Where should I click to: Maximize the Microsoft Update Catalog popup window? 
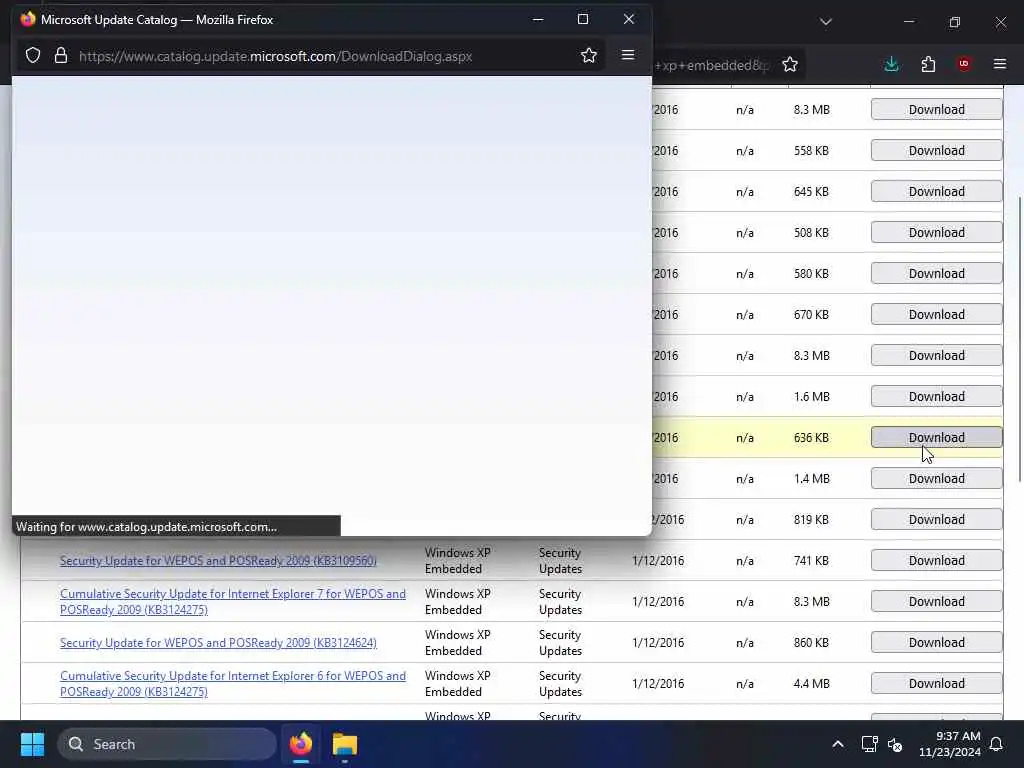pos(583,20)
